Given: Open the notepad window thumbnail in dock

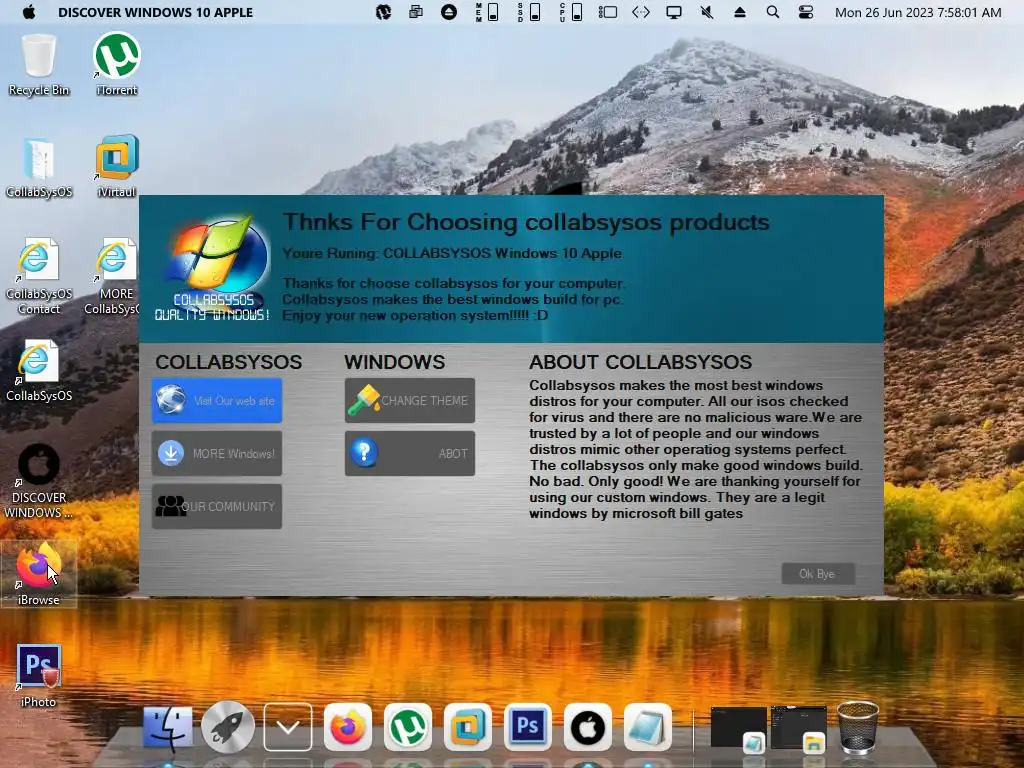Looking at the screenshot, I should click(738, 728).
